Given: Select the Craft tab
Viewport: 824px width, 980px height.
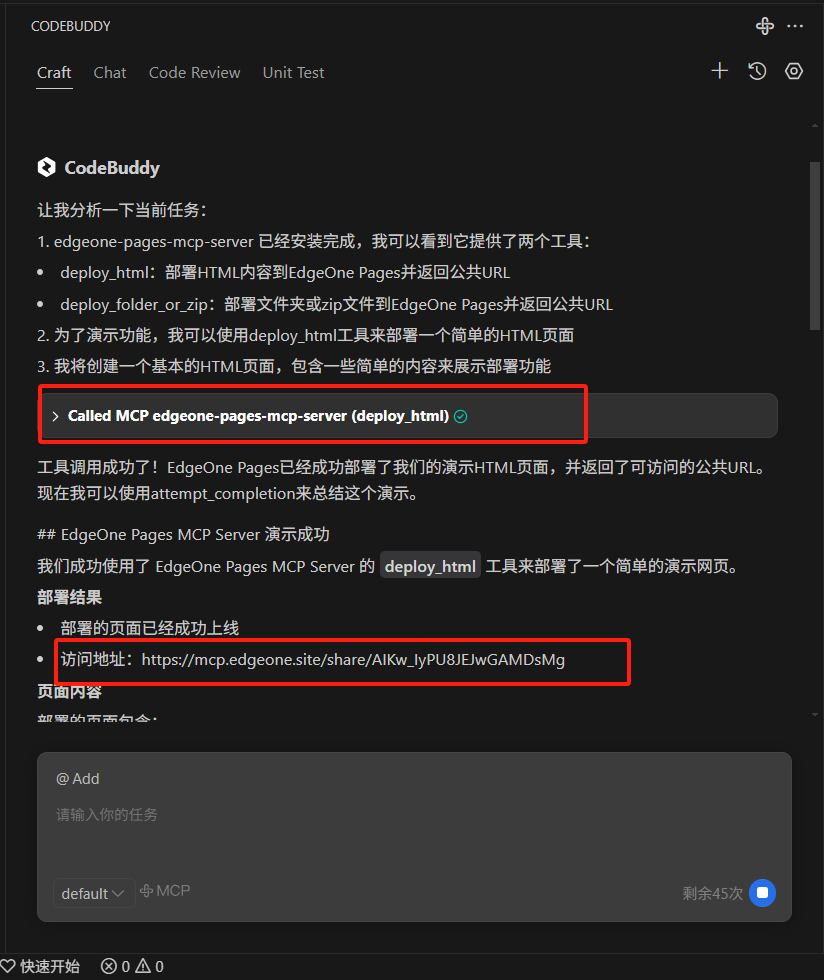Looking at the screenshot, I should [x=54, y=72].
